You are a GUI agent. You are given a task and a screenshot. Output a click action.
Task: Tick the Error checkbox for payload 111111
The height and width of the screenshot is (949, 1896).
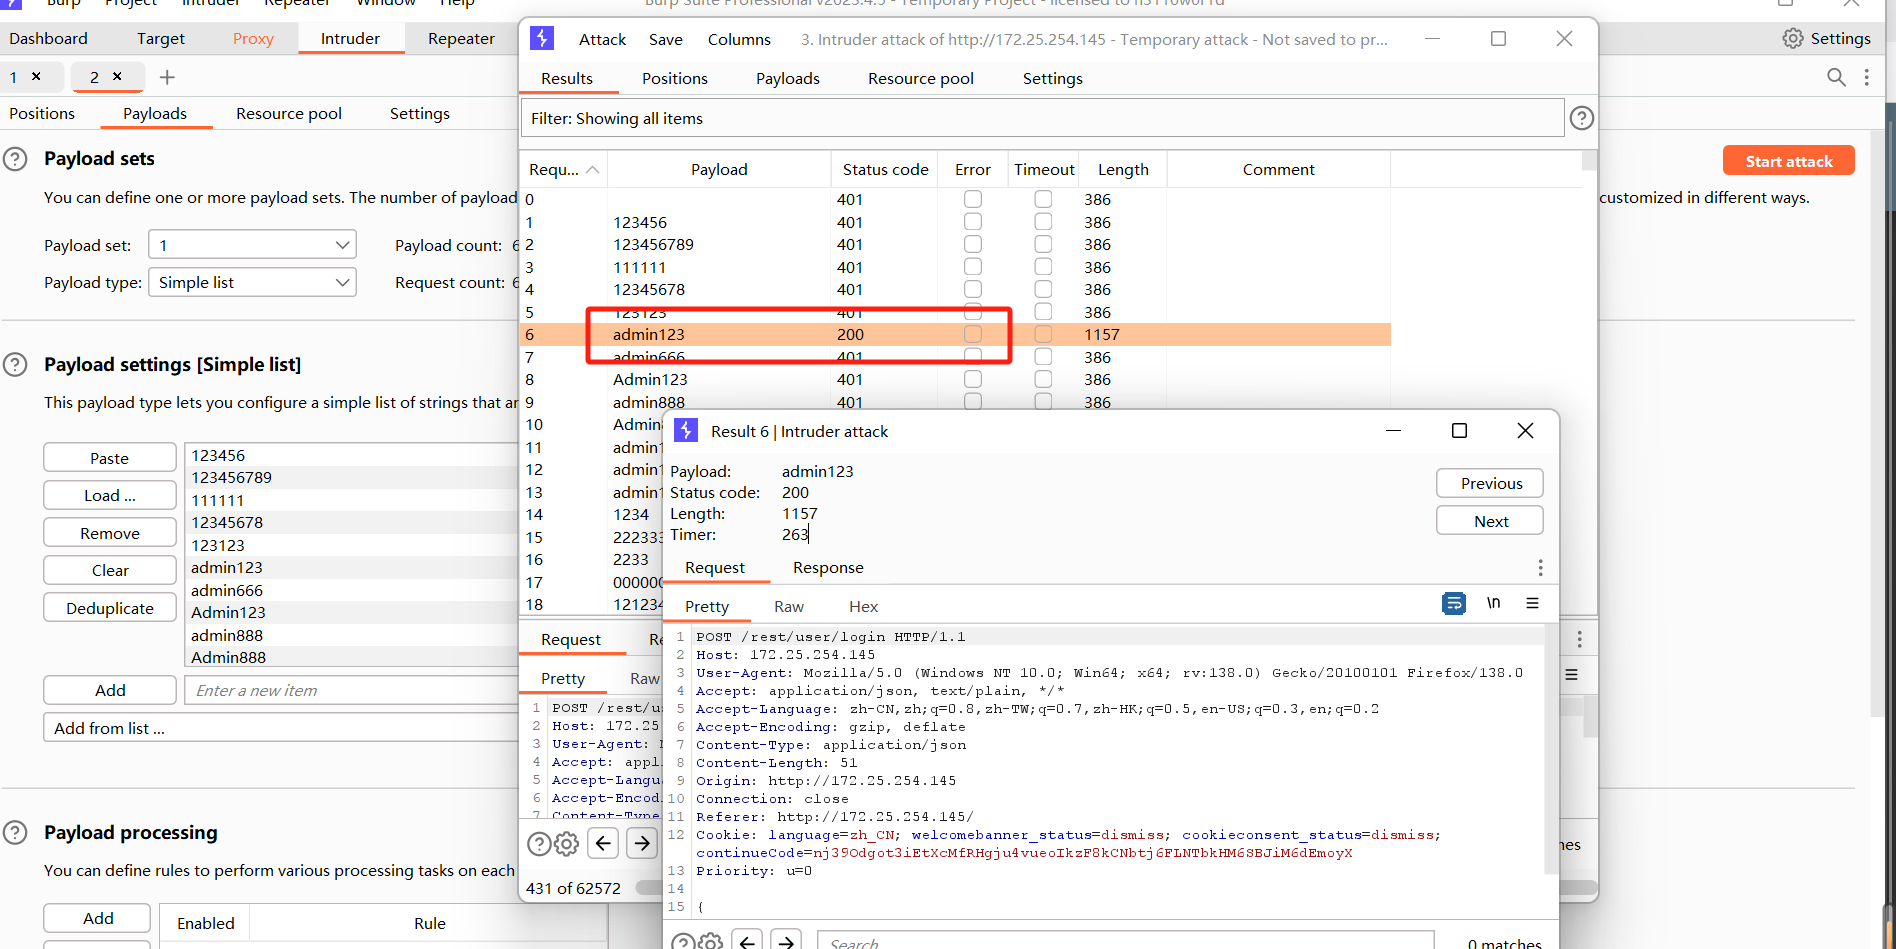[973, 267]
